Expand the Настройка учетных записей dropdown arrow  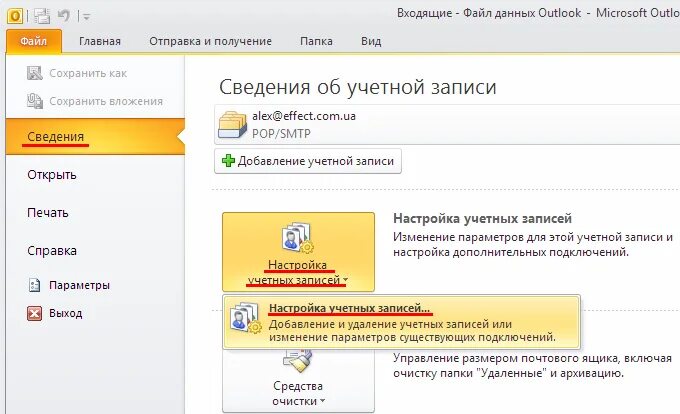(345, 280)
